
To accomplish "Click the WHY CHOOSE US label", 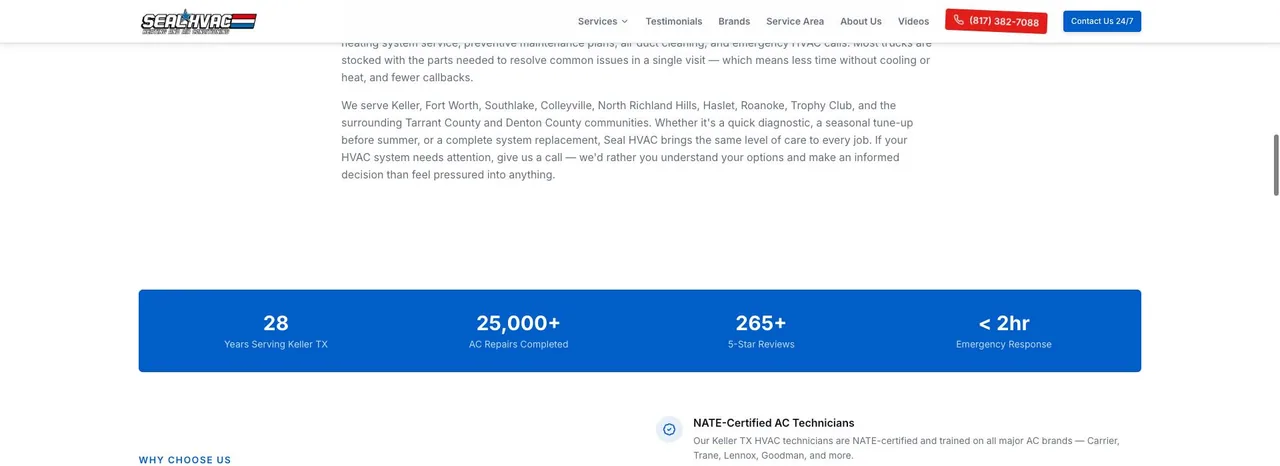I will (185, 460).
